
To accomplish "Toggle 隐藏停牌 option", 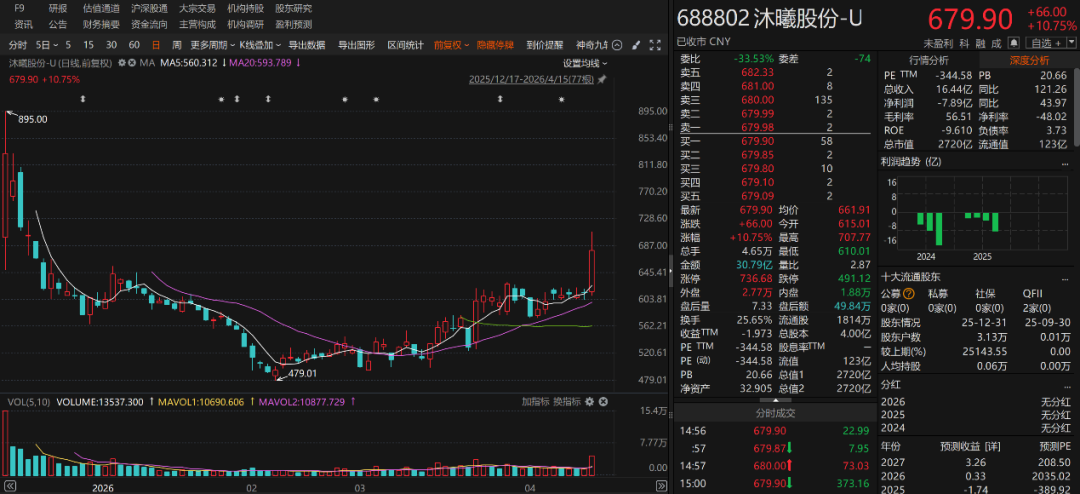I will pyautogui.click(x=495, y=45).
